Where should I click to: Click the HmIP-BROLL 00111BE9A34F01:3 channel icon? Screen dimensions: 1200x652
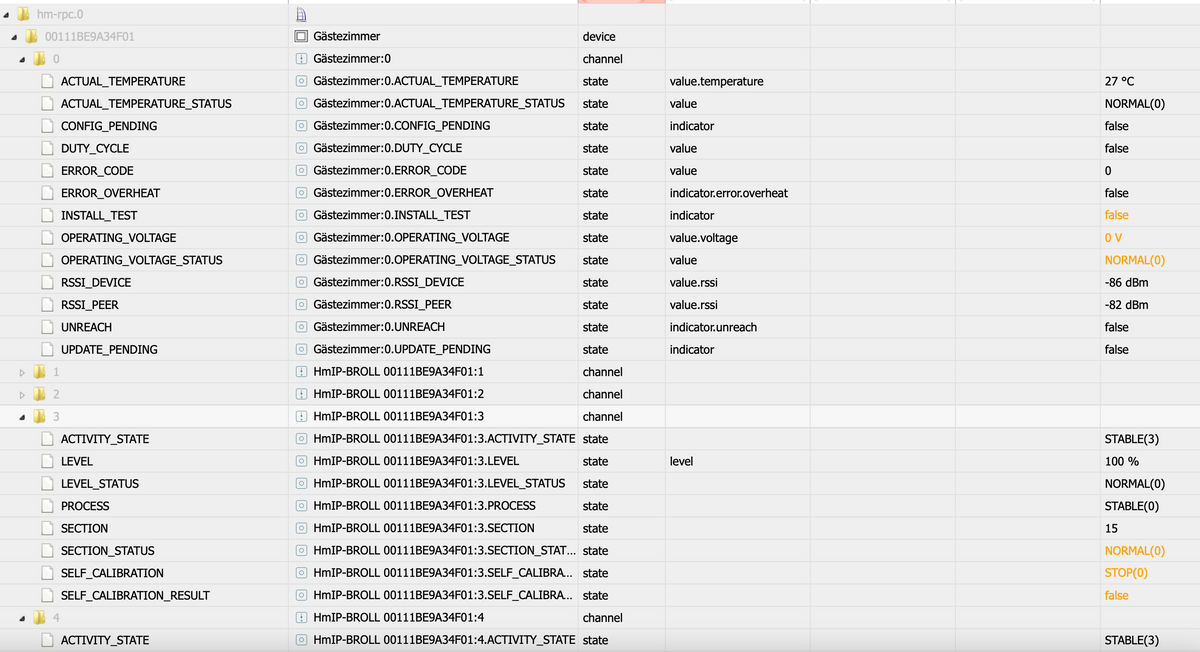click(301, 417)
